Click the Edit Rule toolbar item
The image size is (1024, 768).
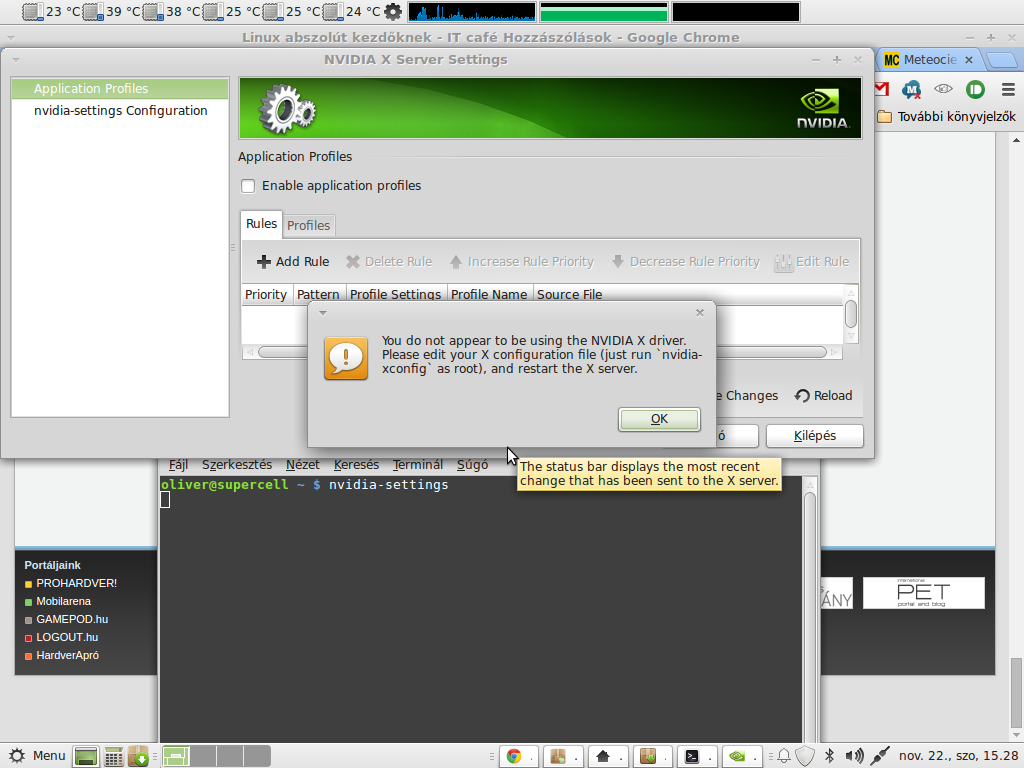click(812, 261)
